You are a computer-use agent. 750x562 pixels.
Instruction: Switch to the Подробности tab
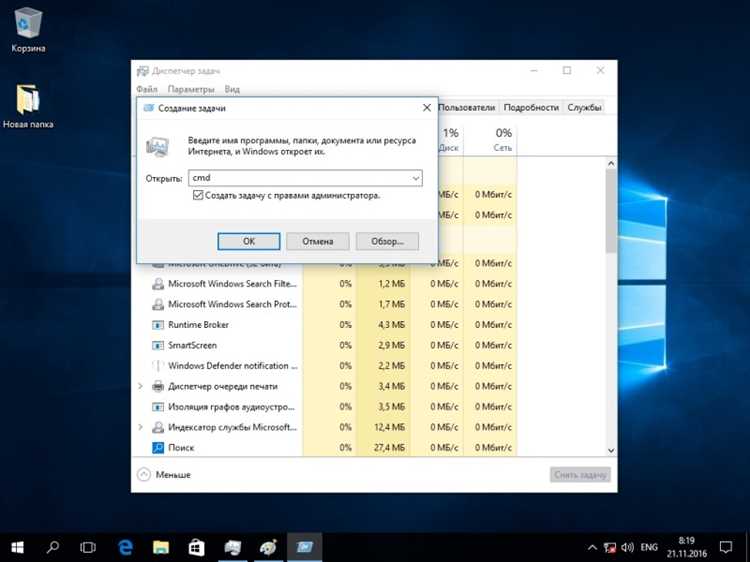[531, 108]
